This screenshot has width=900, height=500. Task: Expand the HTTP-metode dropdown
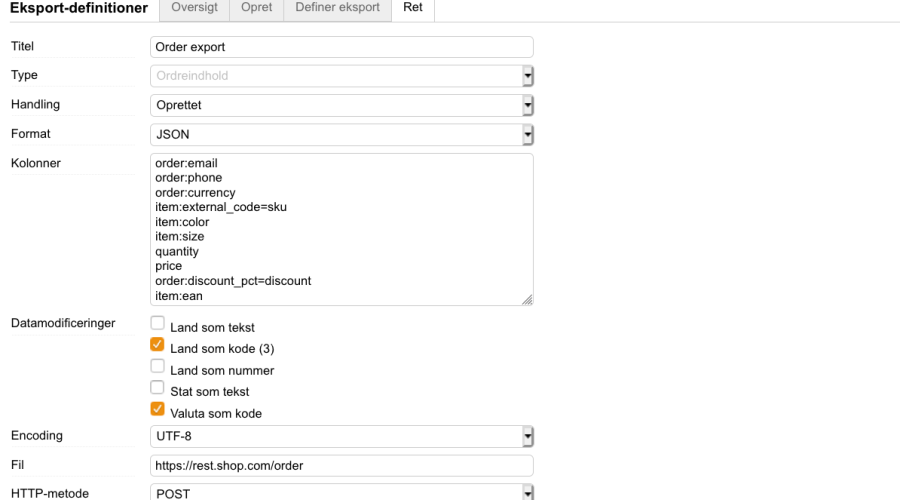(340, 493)
